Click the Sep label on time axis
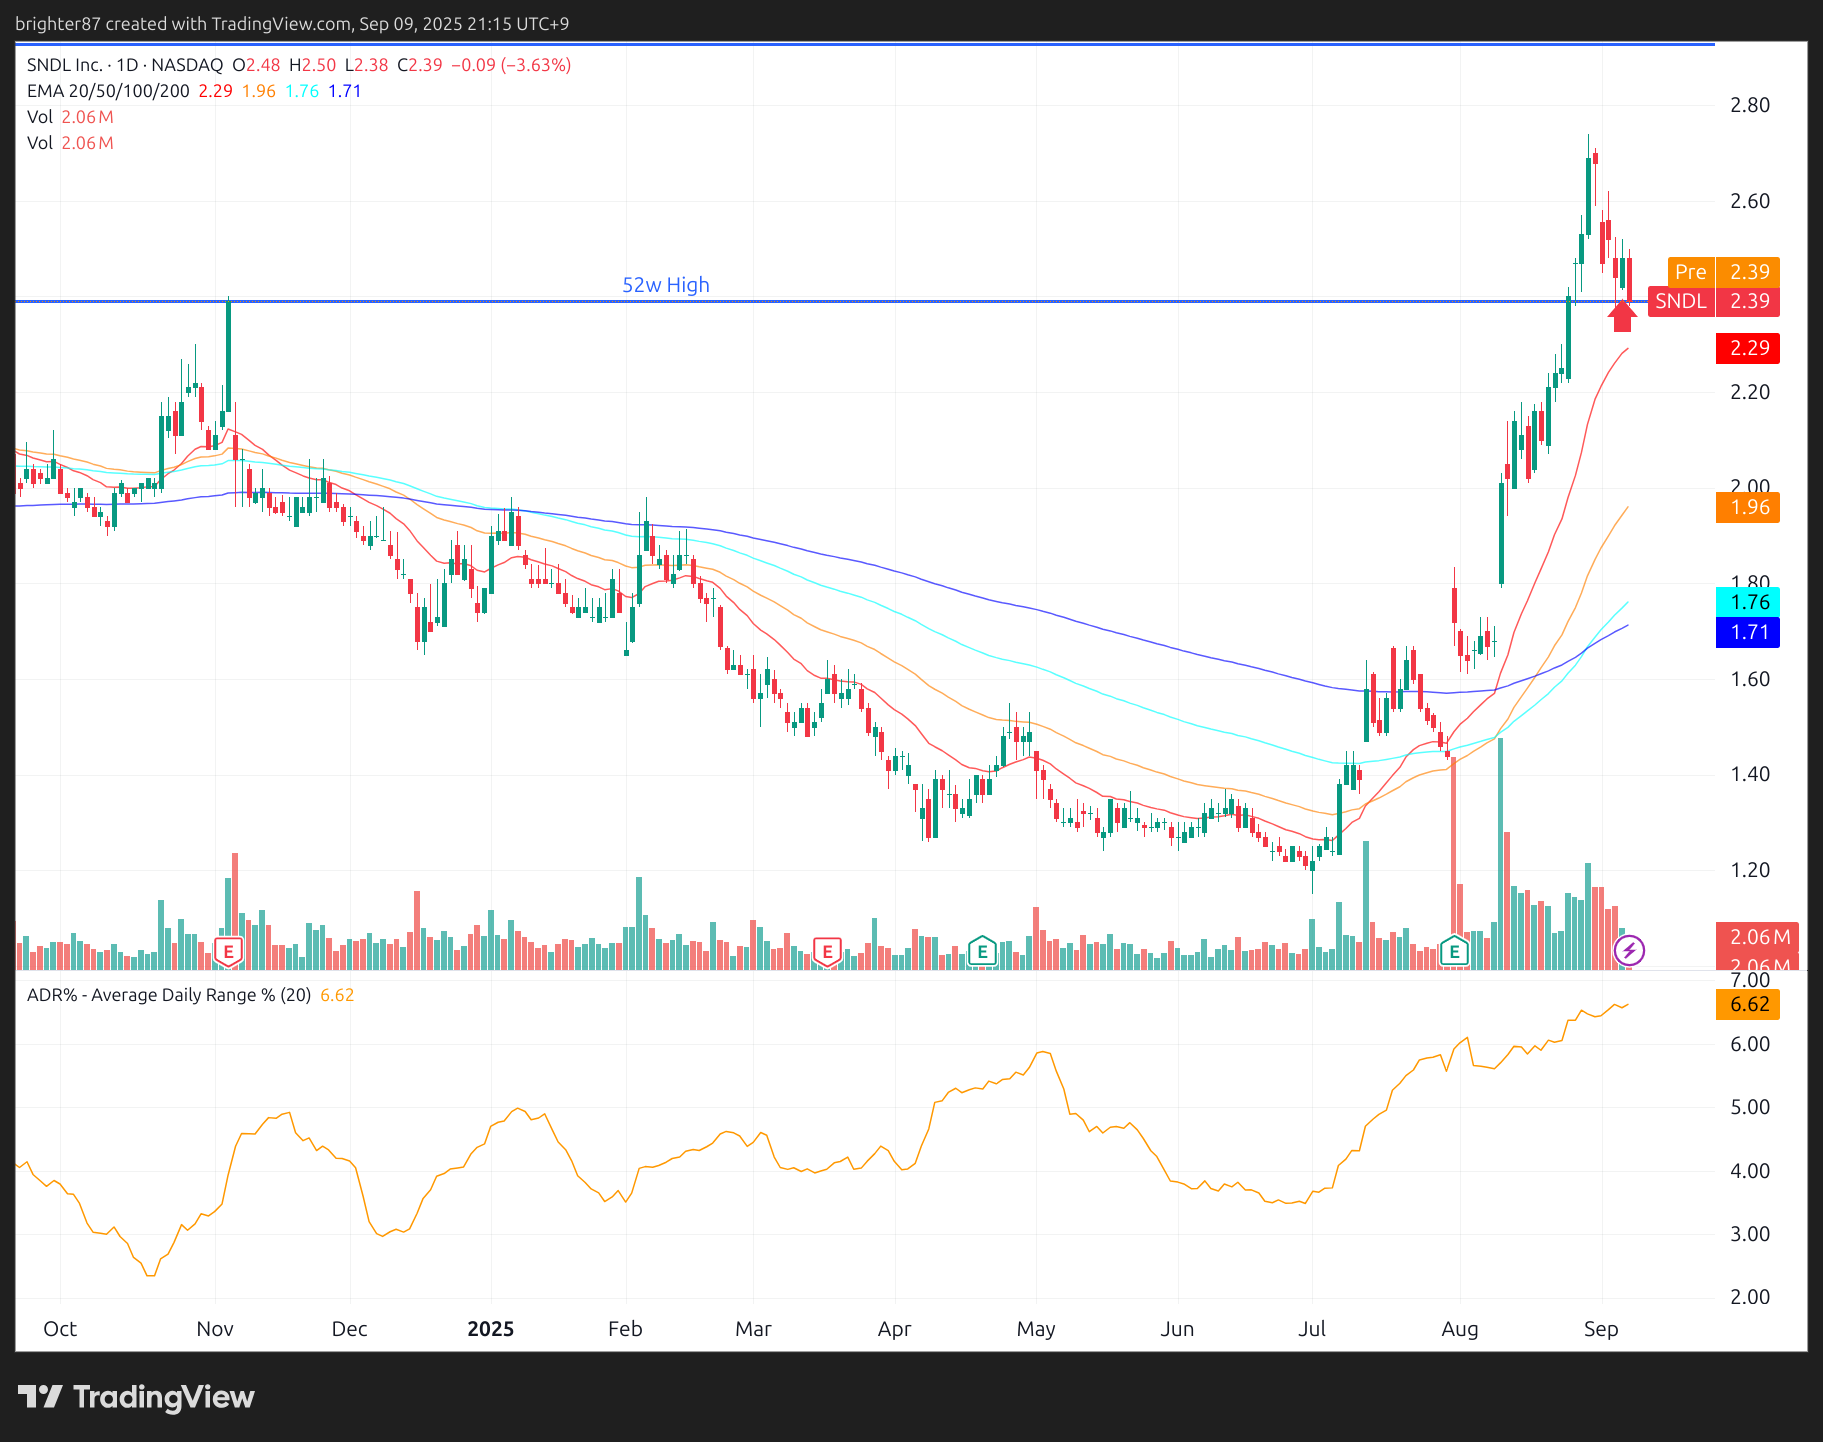This screenshot has height=1442, width=1823. pos(1600,1329)
